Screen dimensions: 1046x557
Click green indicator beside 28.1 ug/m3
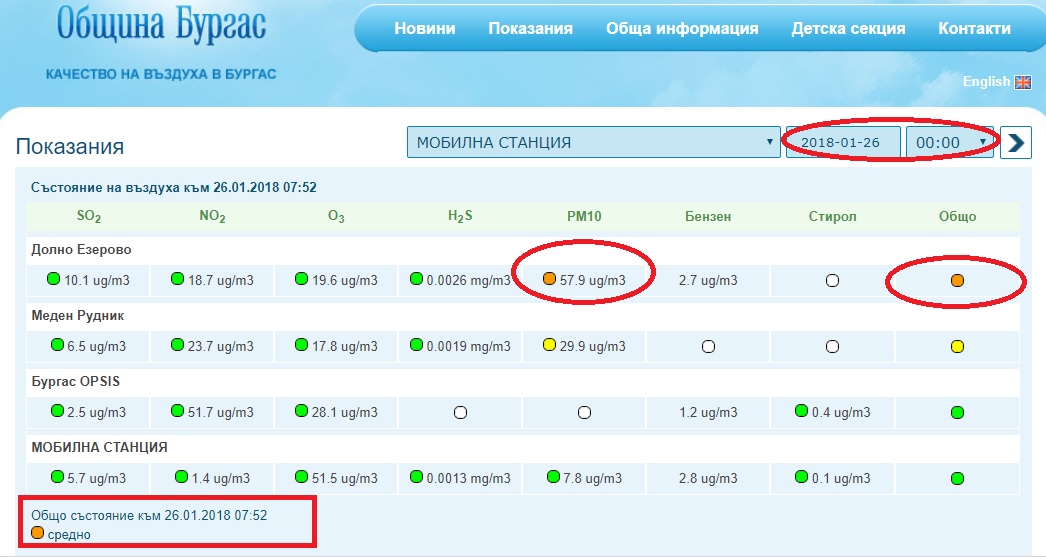302,411
